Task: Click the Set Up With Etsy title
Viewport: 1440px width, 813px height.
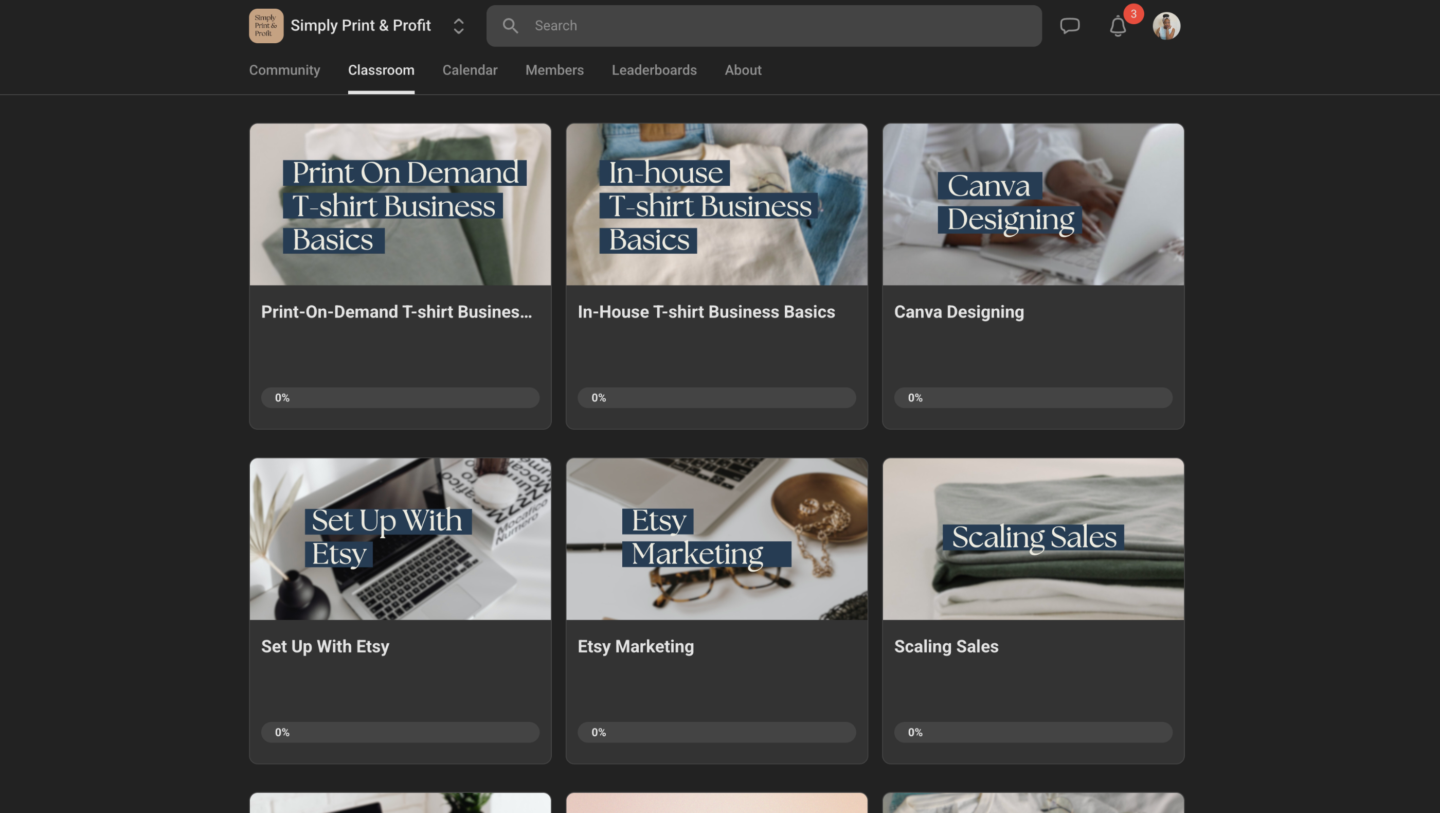Action: pos(325,647)
